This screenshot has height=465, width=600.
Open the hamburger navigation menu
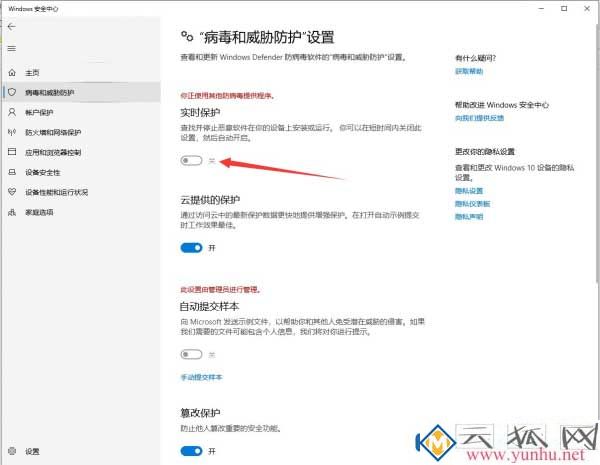(x=12, y=49)
